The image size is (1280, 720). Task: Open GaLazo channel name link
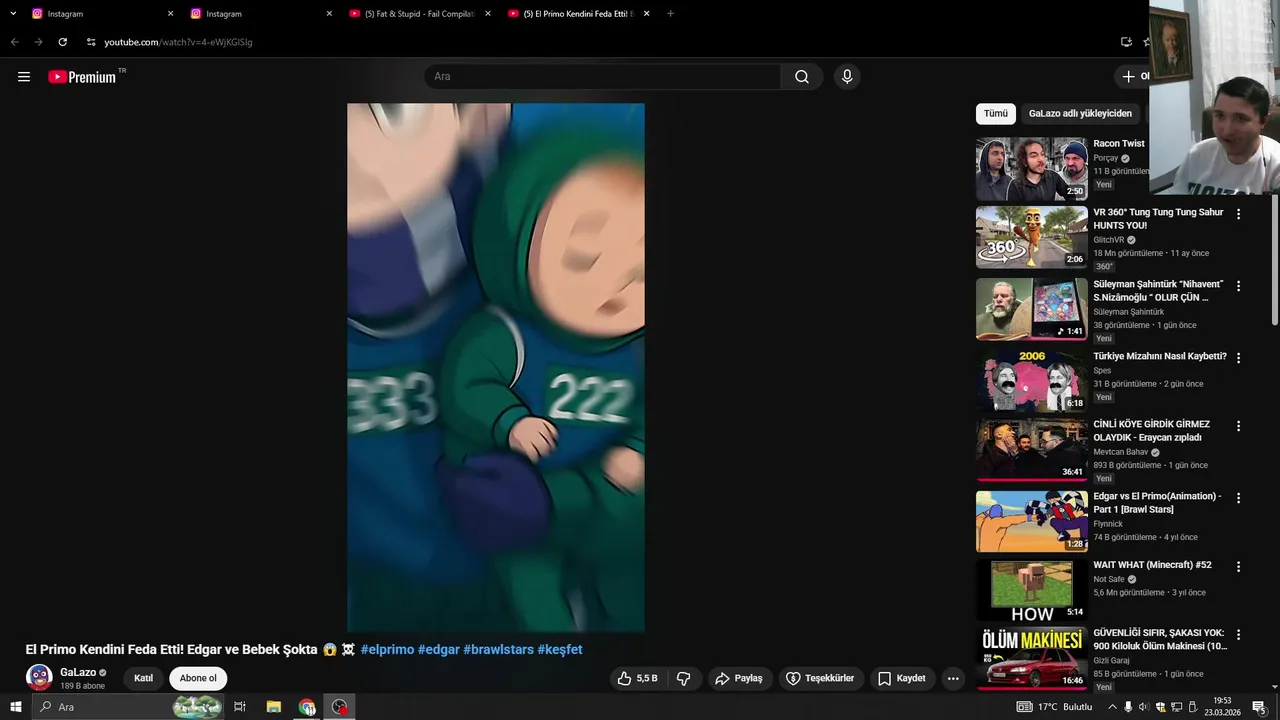[x=78, y=673]
